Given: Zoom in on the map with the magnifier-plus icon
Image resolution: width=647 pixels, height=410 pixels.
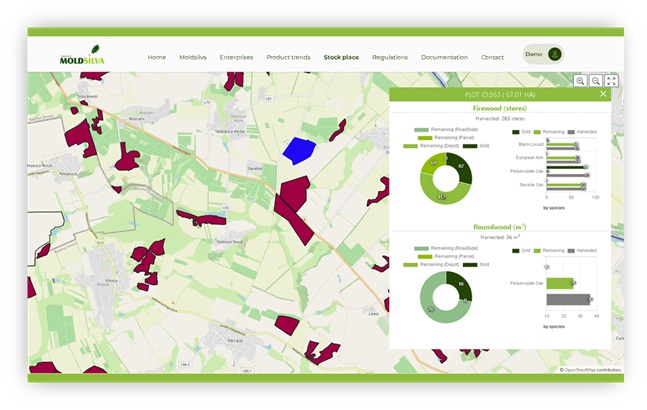Looking at the screenshot, I should 580,81.
